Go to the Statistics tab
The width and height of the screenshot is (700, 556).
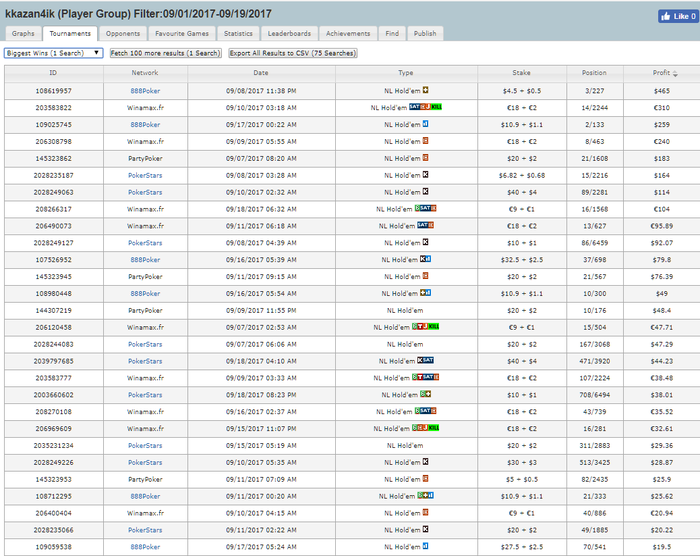click(x=238, y=33)
